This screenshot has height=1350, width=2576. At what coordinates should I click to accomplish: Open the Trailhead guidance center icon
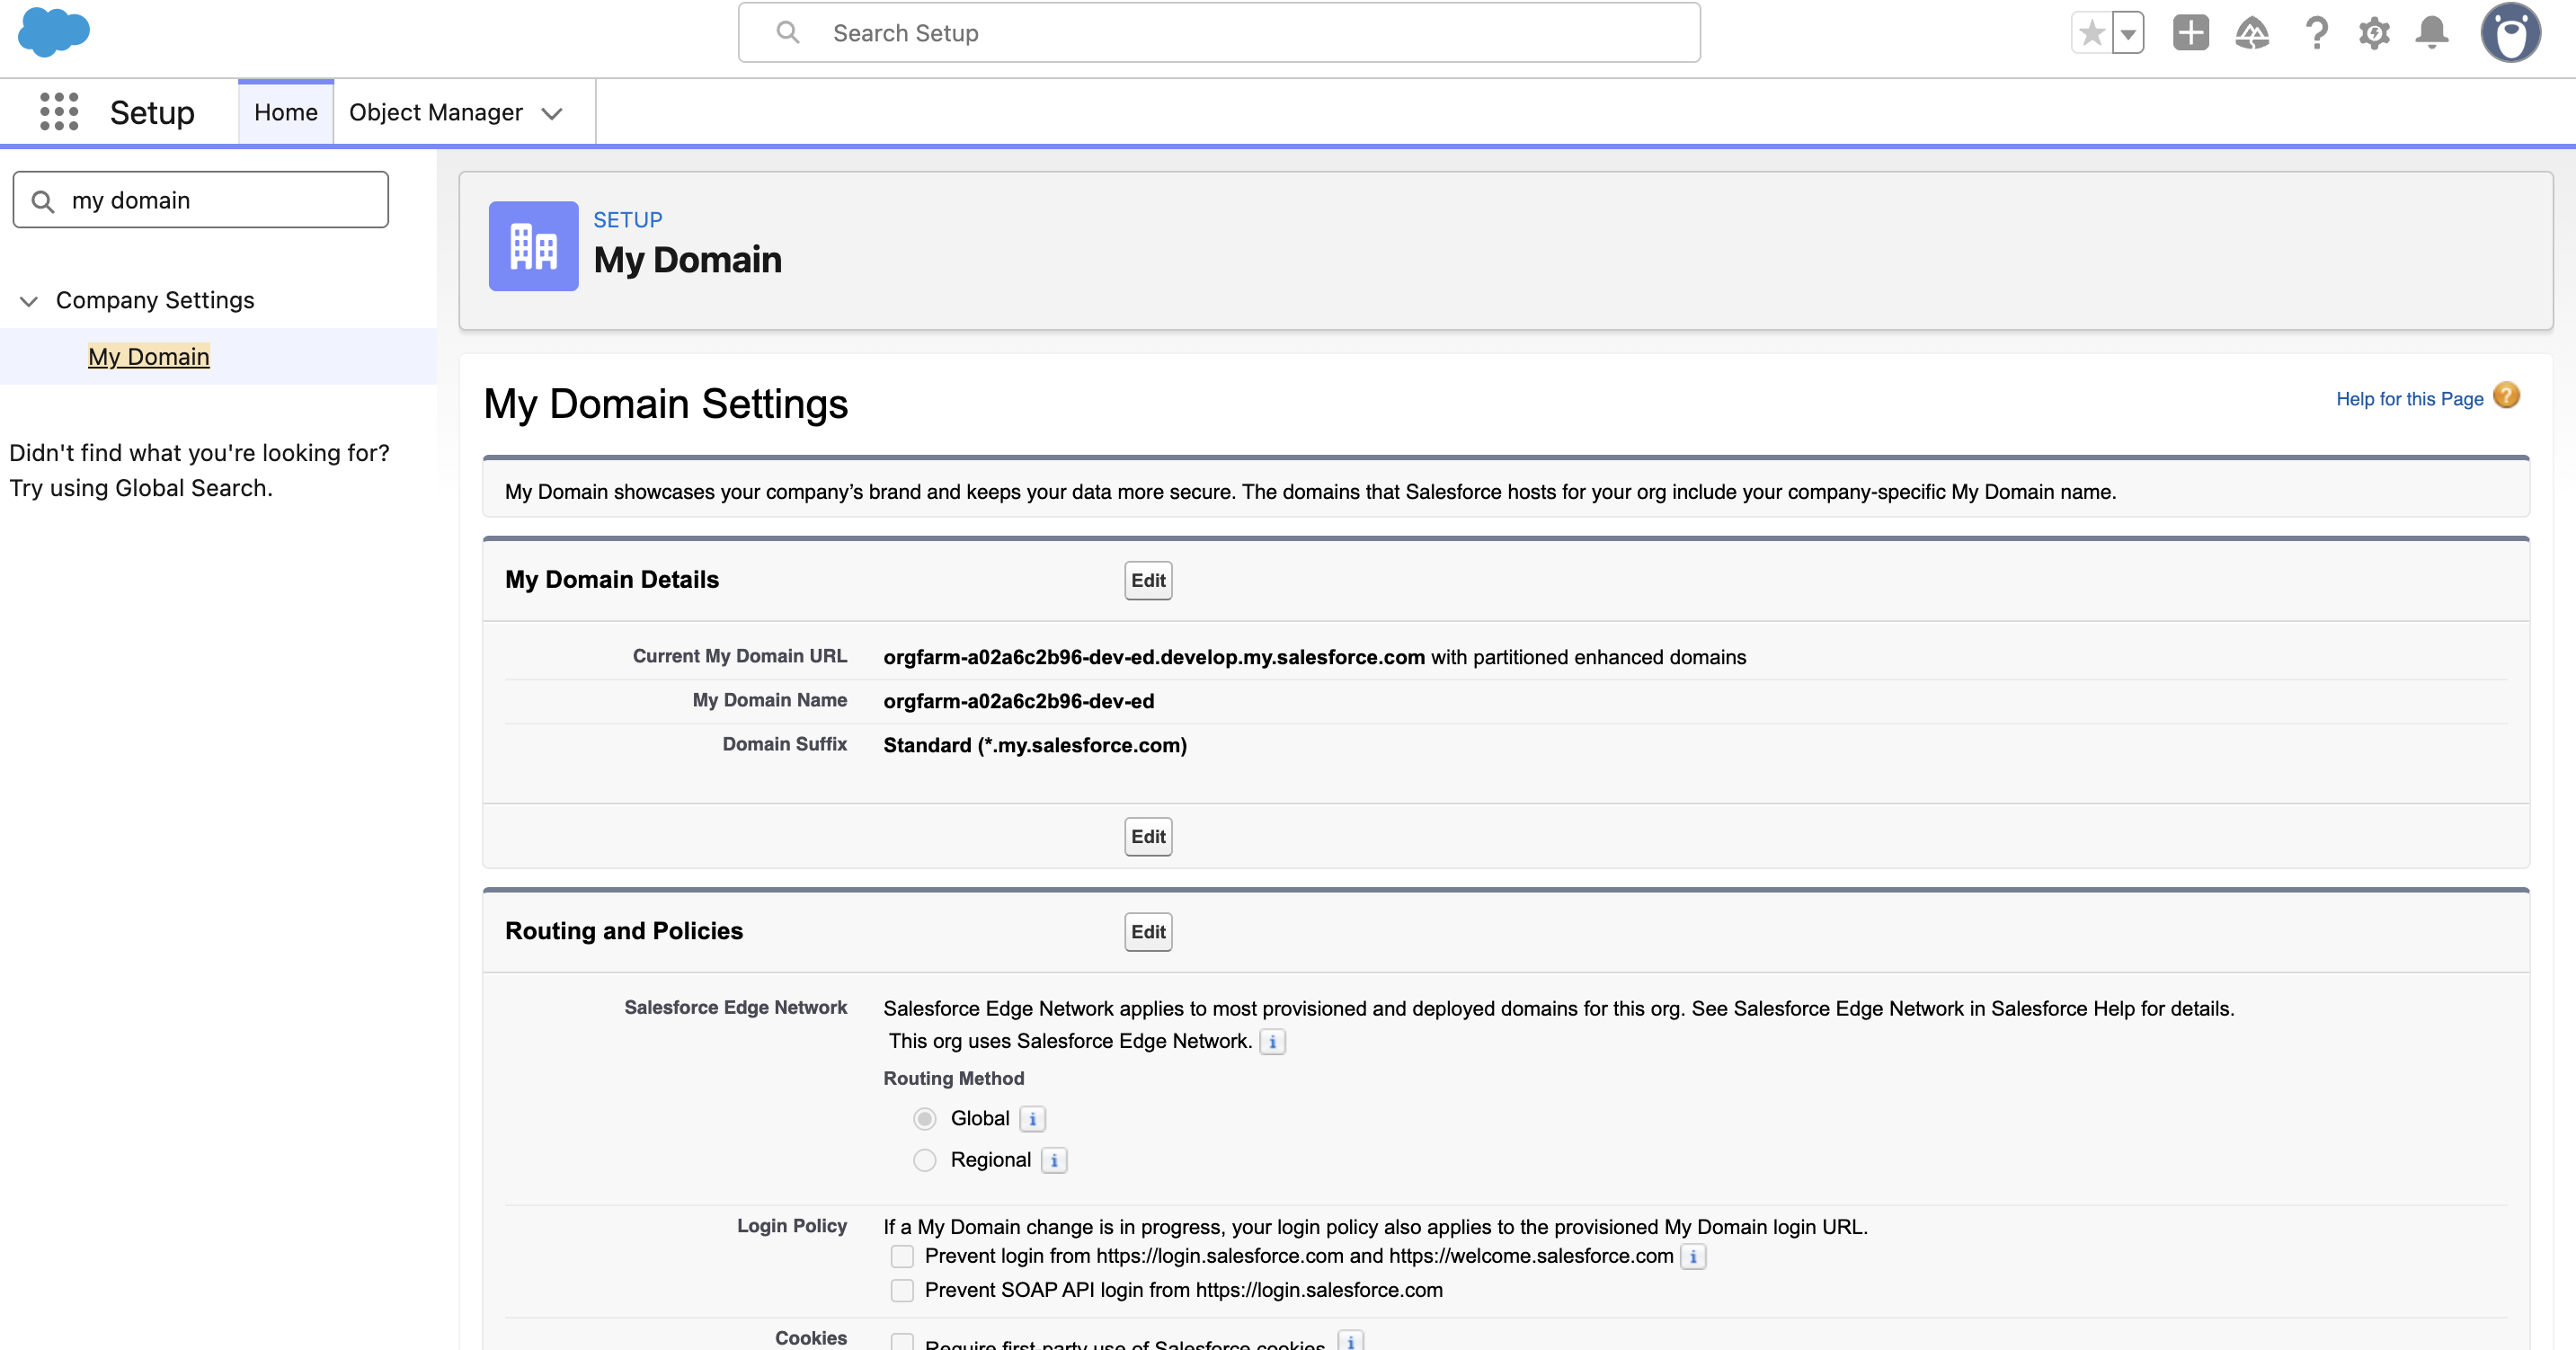coord(2252,33)
